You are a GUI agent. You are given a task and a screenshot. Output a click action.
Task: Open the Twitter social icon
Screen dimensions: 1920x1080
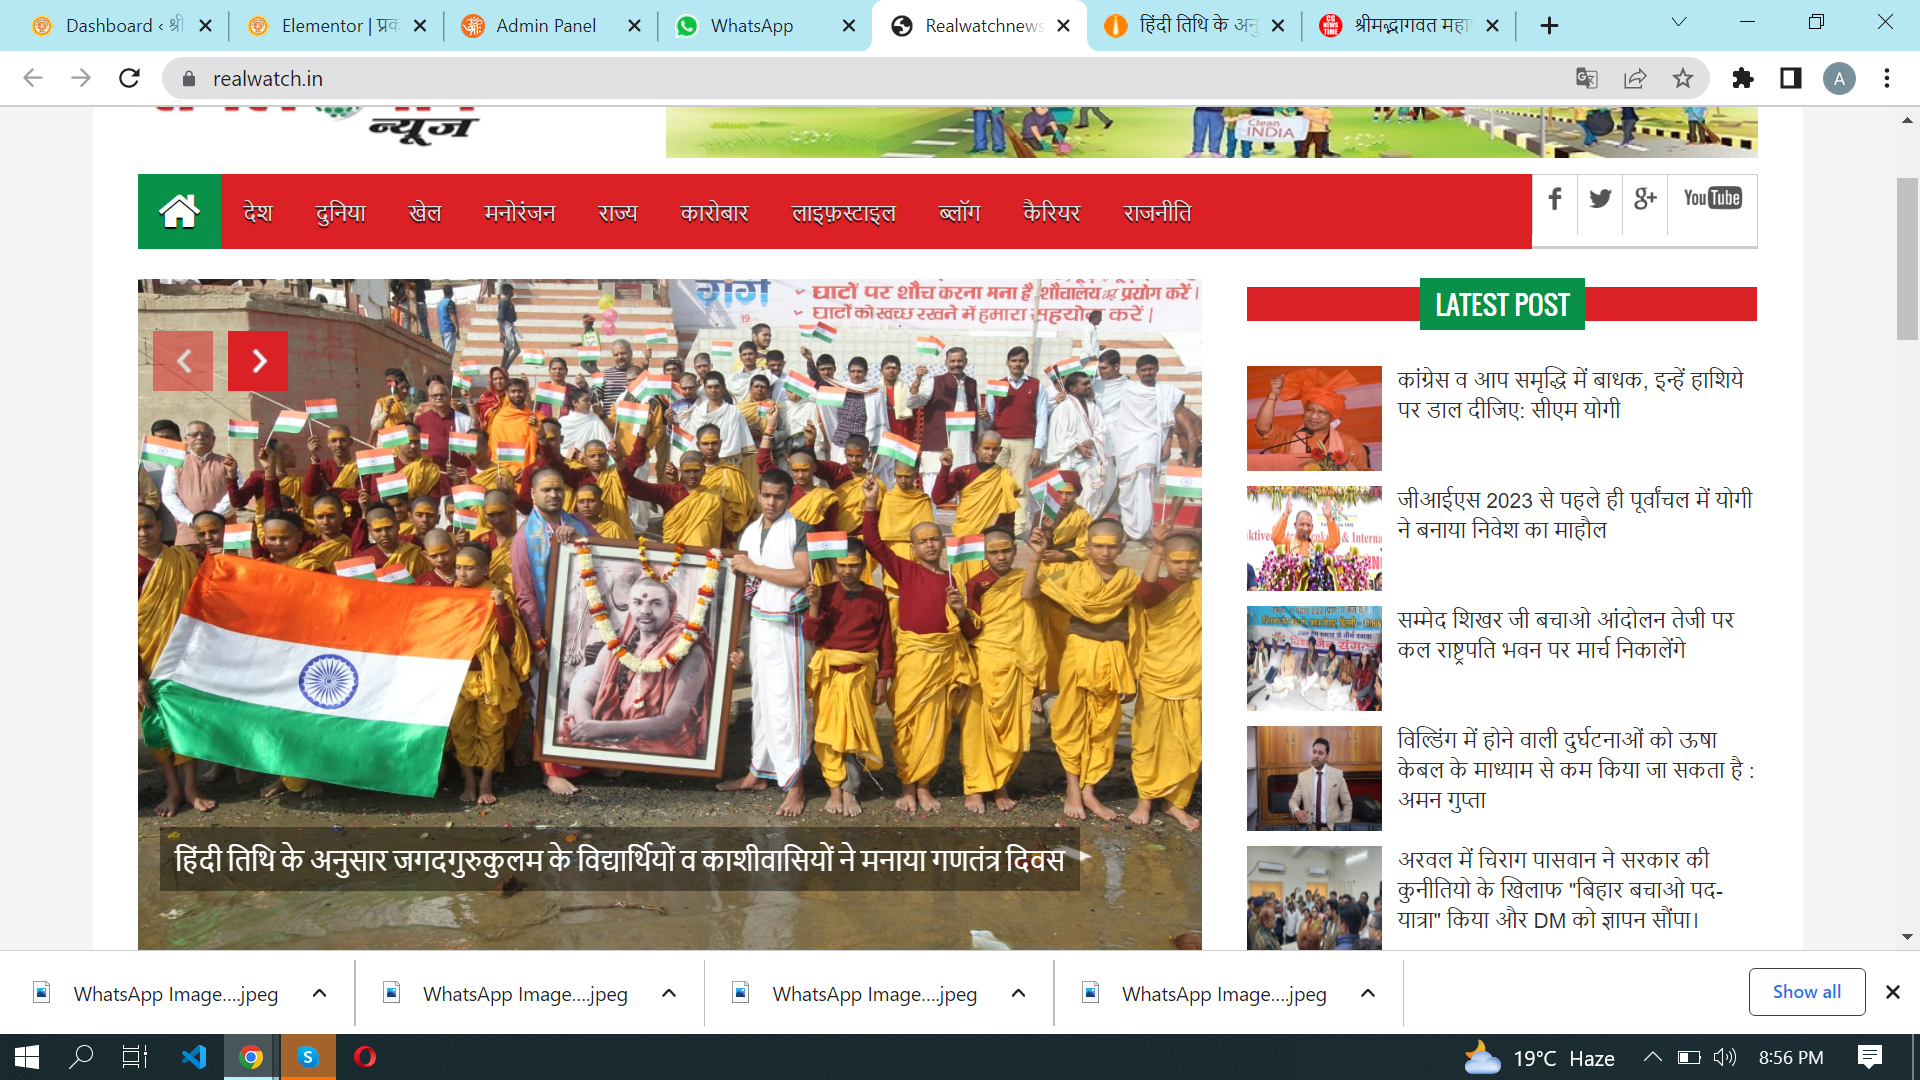click(x=1600, y=199)
